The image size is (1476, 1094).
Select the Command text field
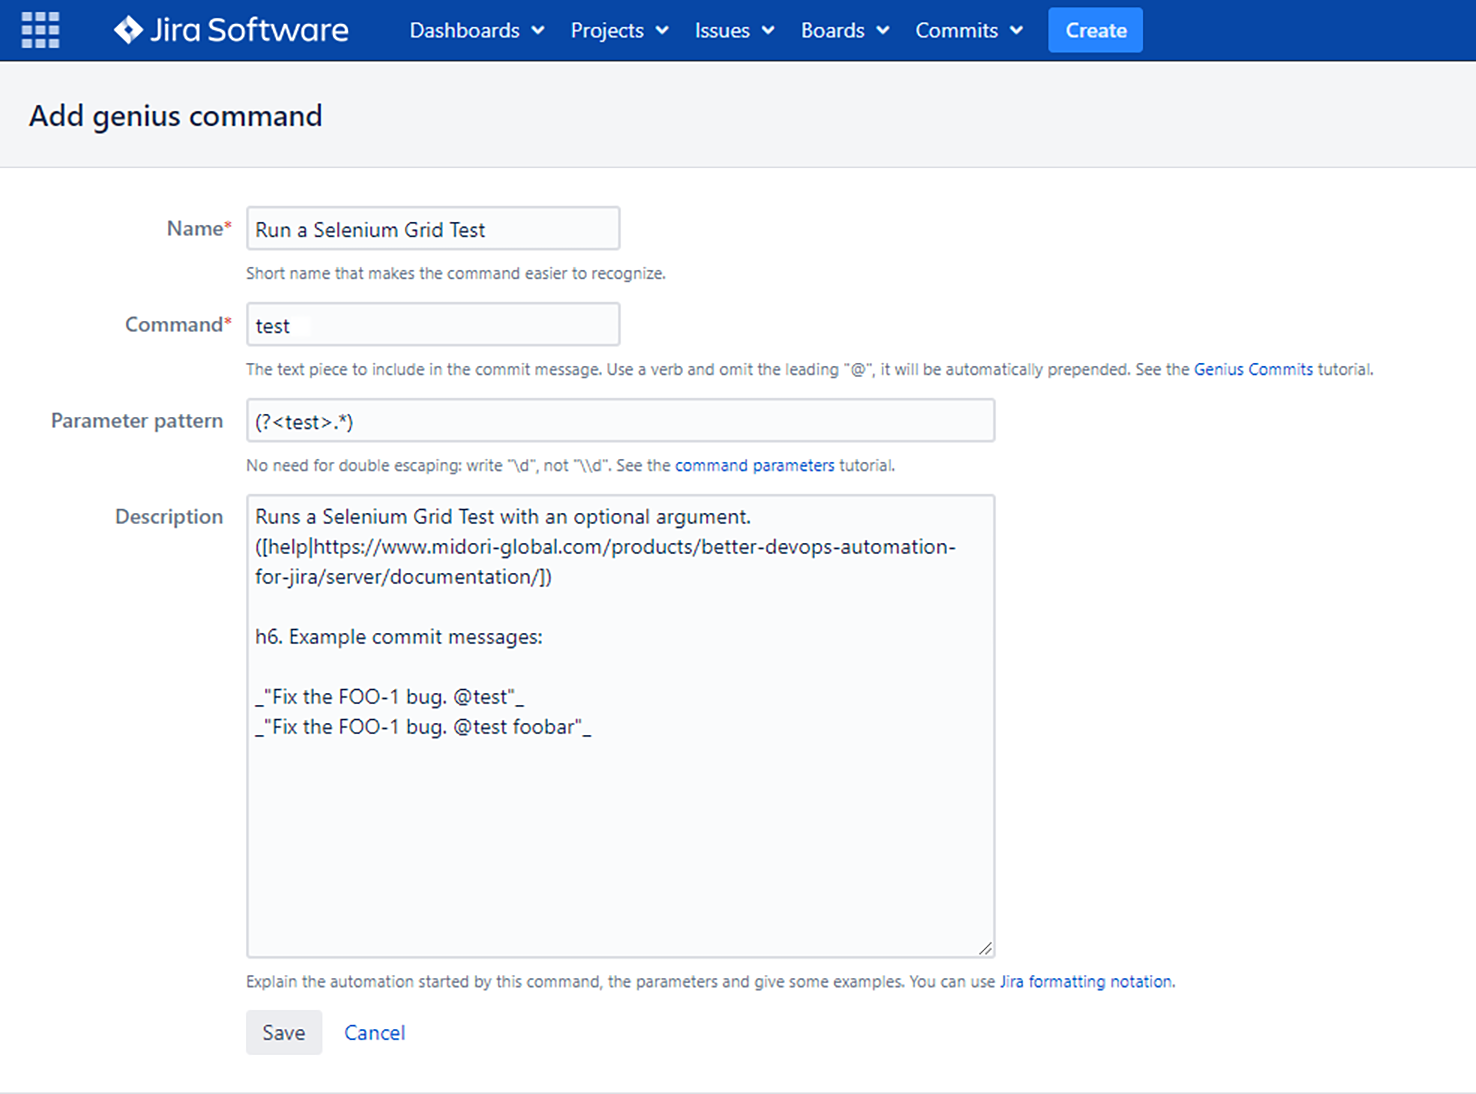click(432, 324)
